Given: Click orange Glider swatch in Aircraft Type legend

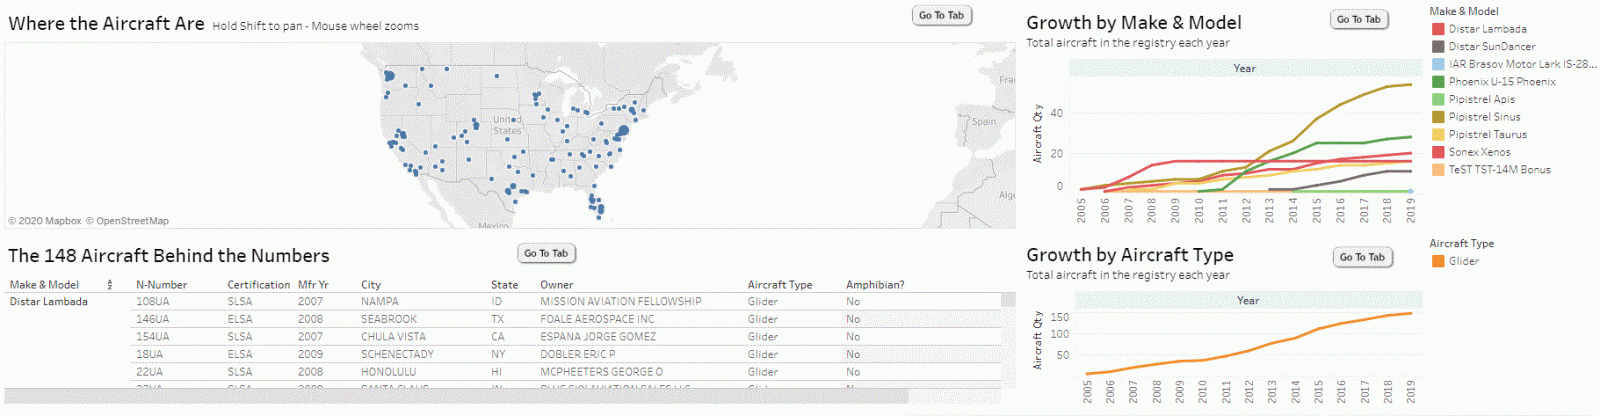Looking at the screenshot, I should coord(1438,261).
